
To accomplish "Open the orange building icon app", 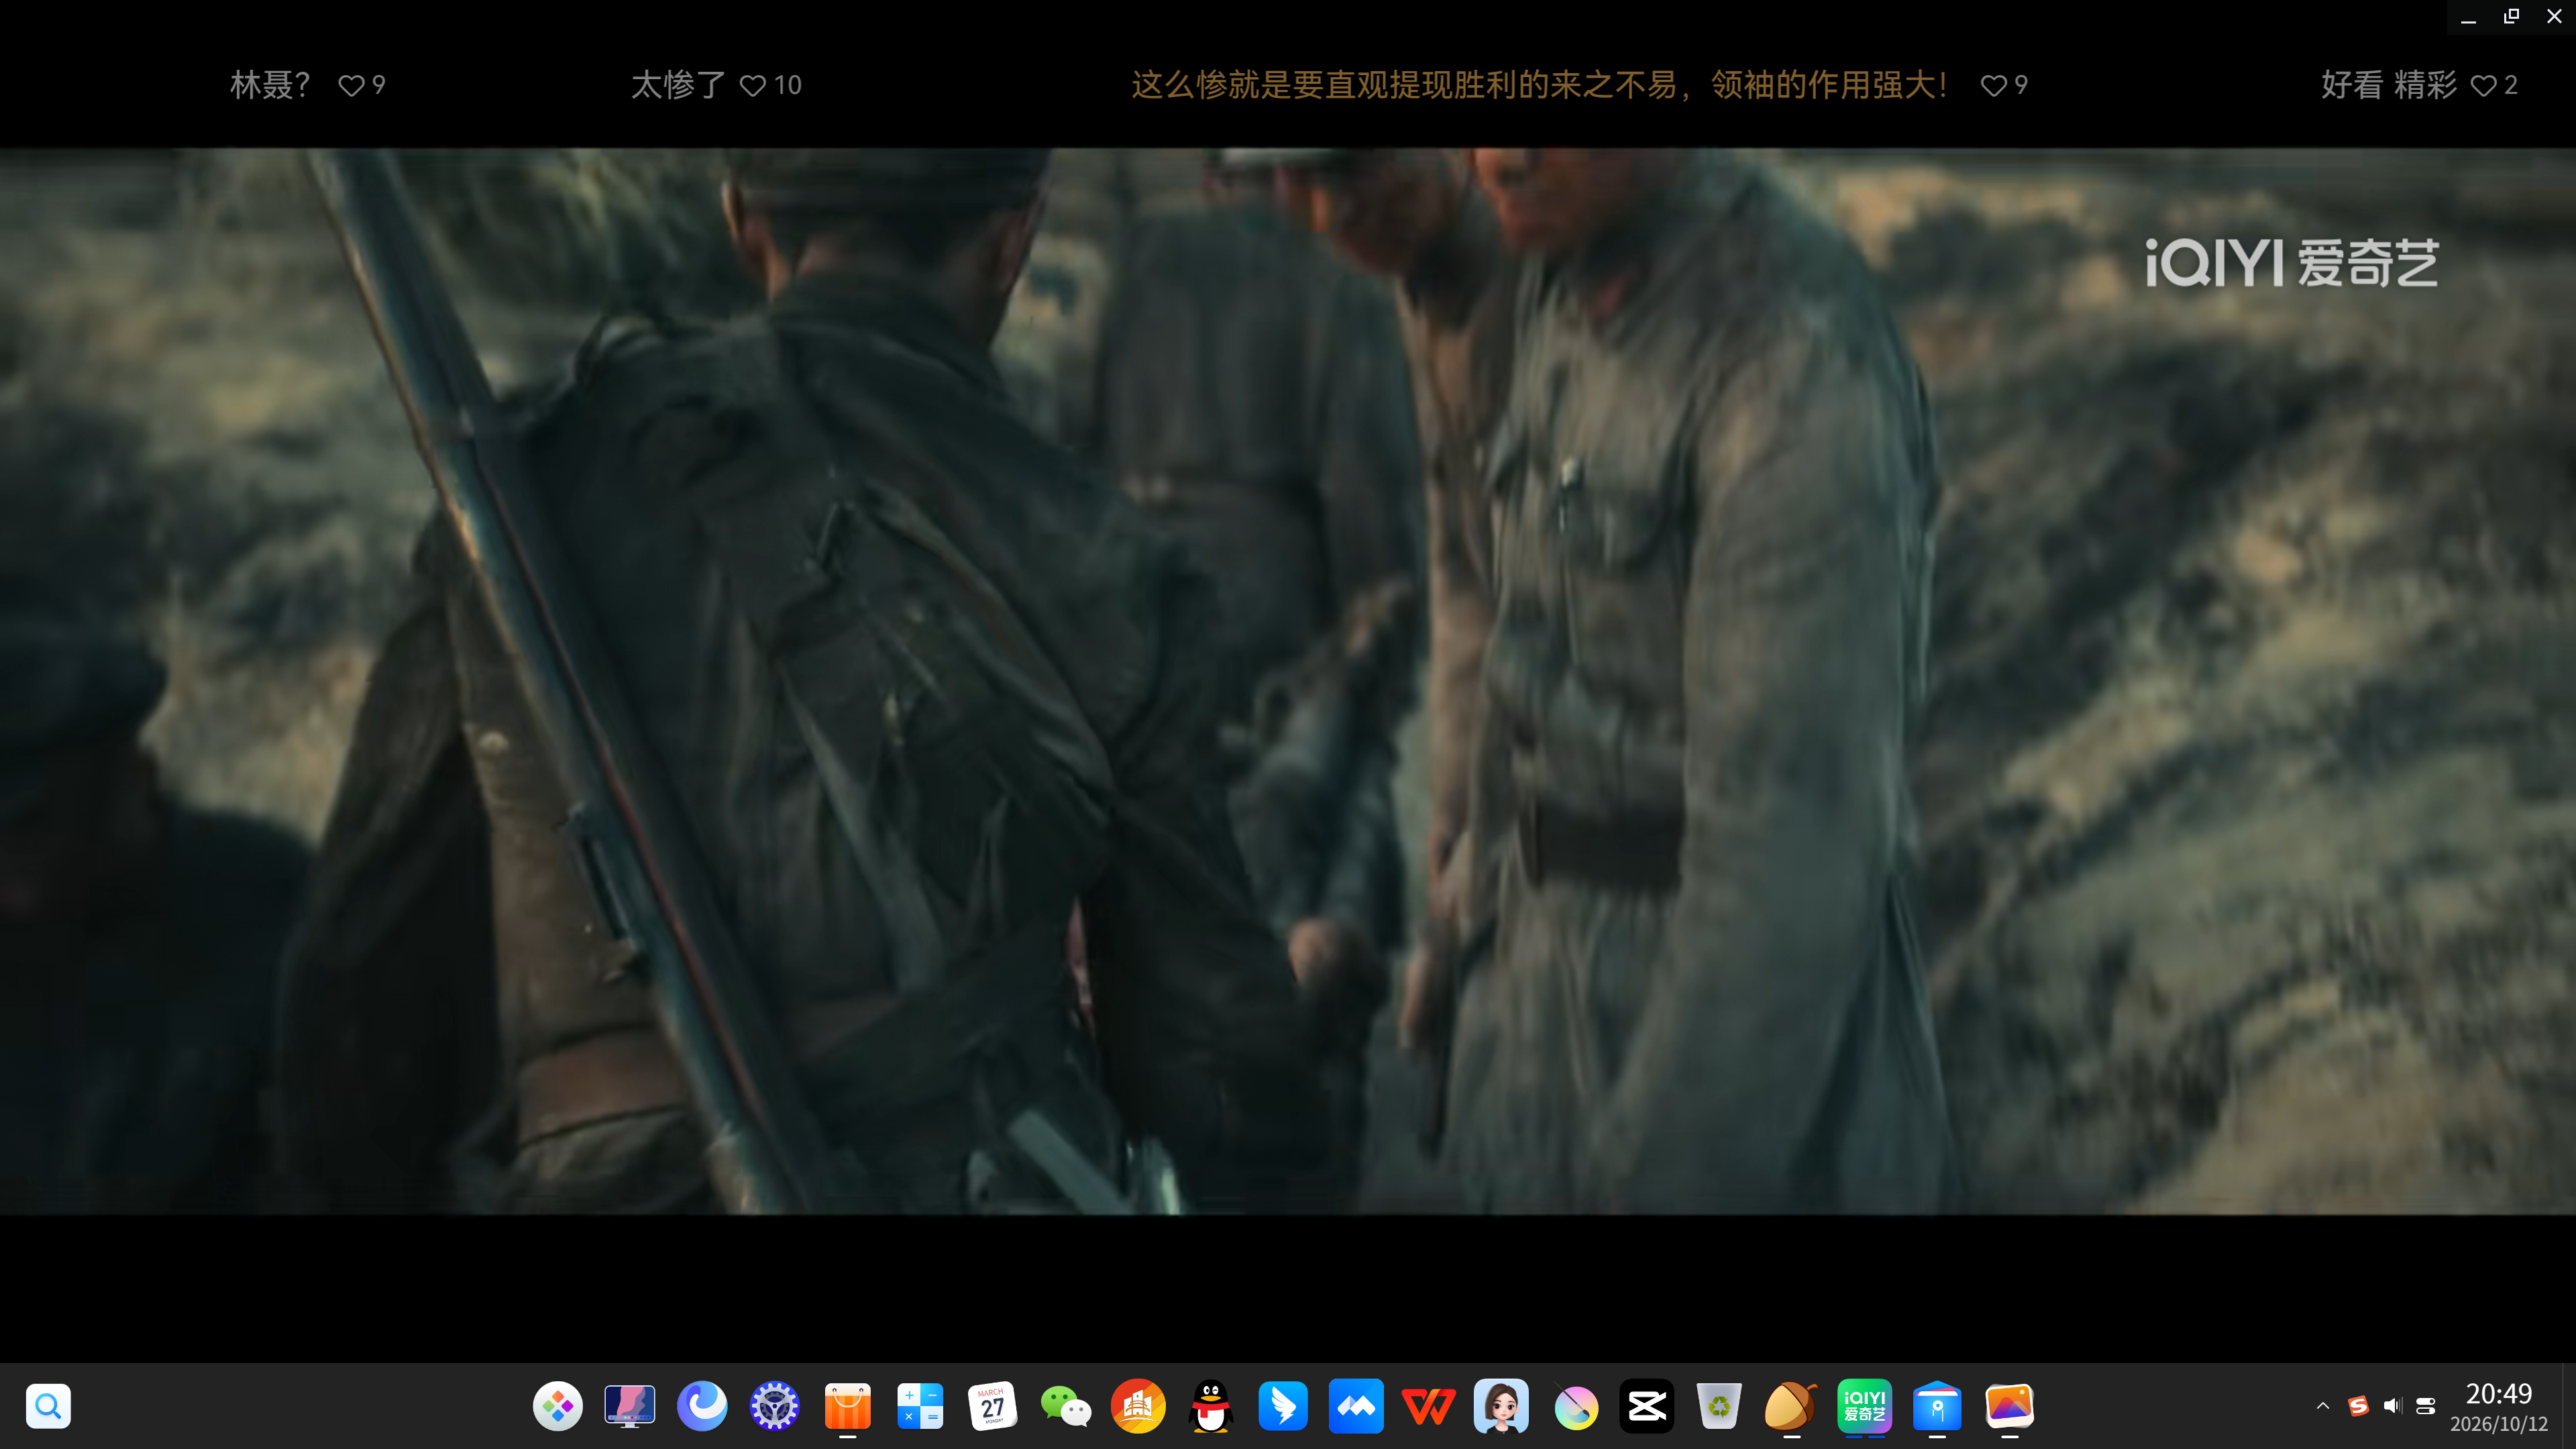I will tap(1138, 1407).
